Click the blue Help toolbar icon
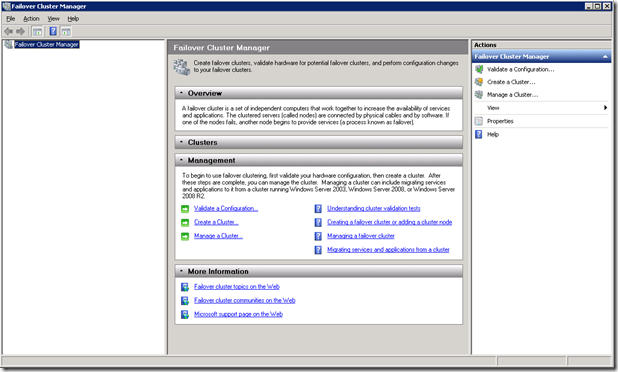 53,31
